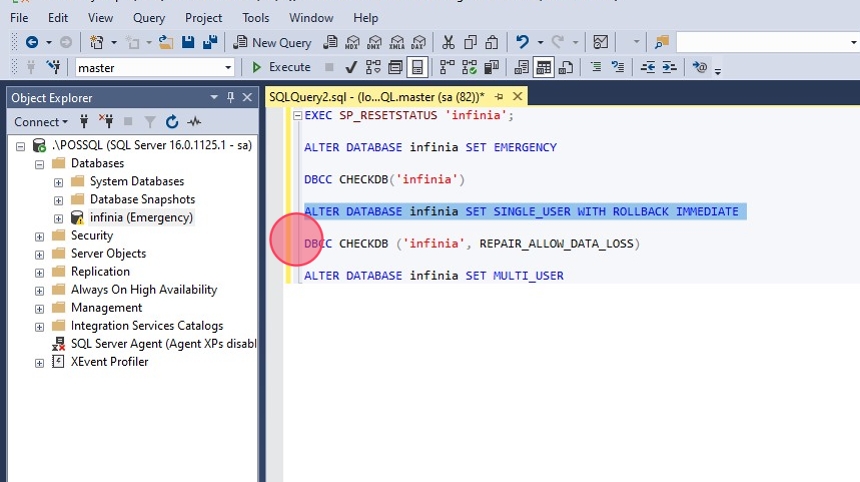Open the Window menu
The height and width of the screenshot is (482, 860).
[x=311, y=18]
